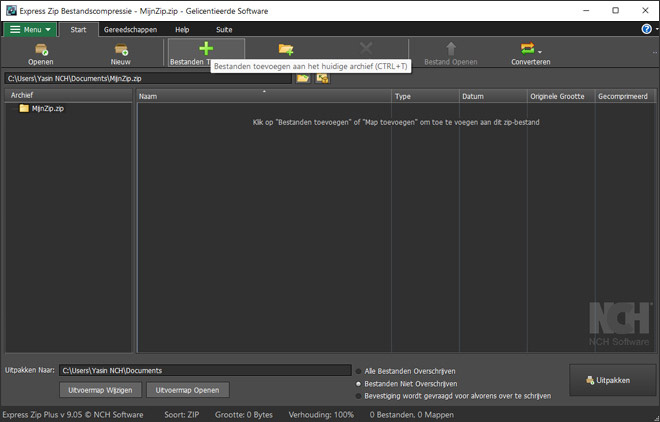Open an archive with the Openen button
This screenshot has width=660, height=422.
[x=41, y=54]
